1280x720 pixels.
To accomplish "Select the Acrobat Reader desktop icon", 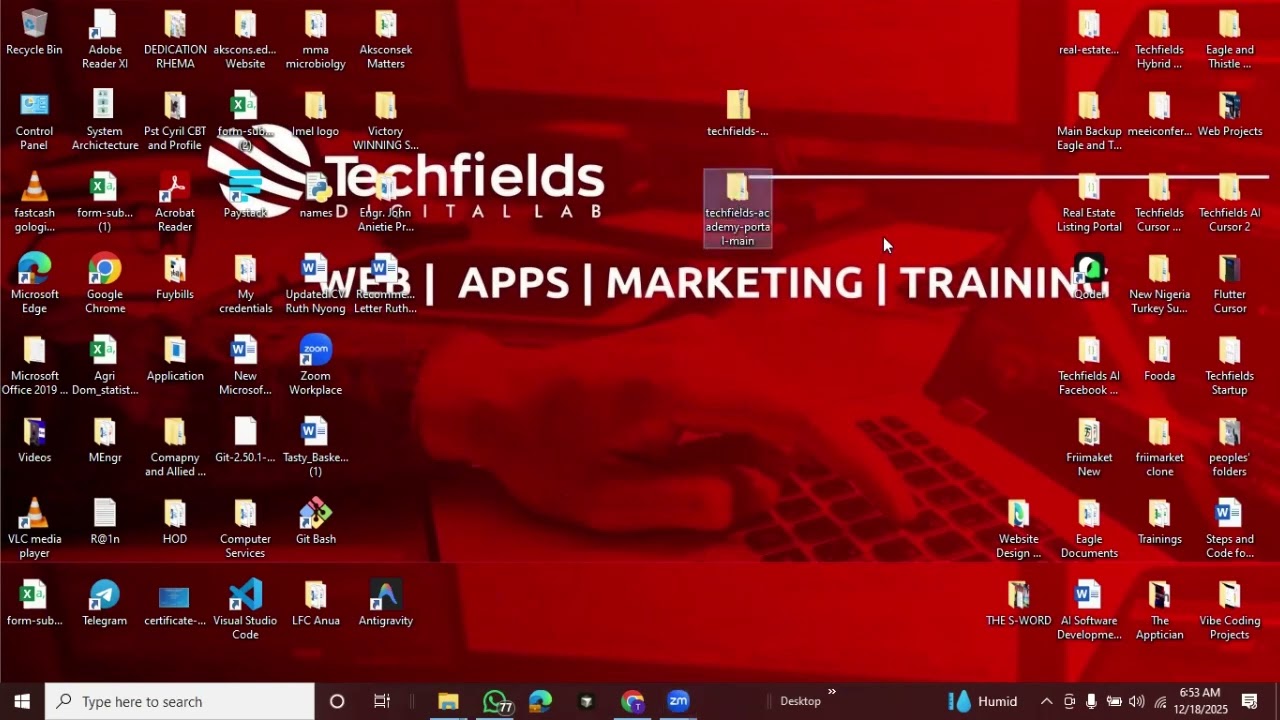I will pyautogui.click(x=175, y=202).
